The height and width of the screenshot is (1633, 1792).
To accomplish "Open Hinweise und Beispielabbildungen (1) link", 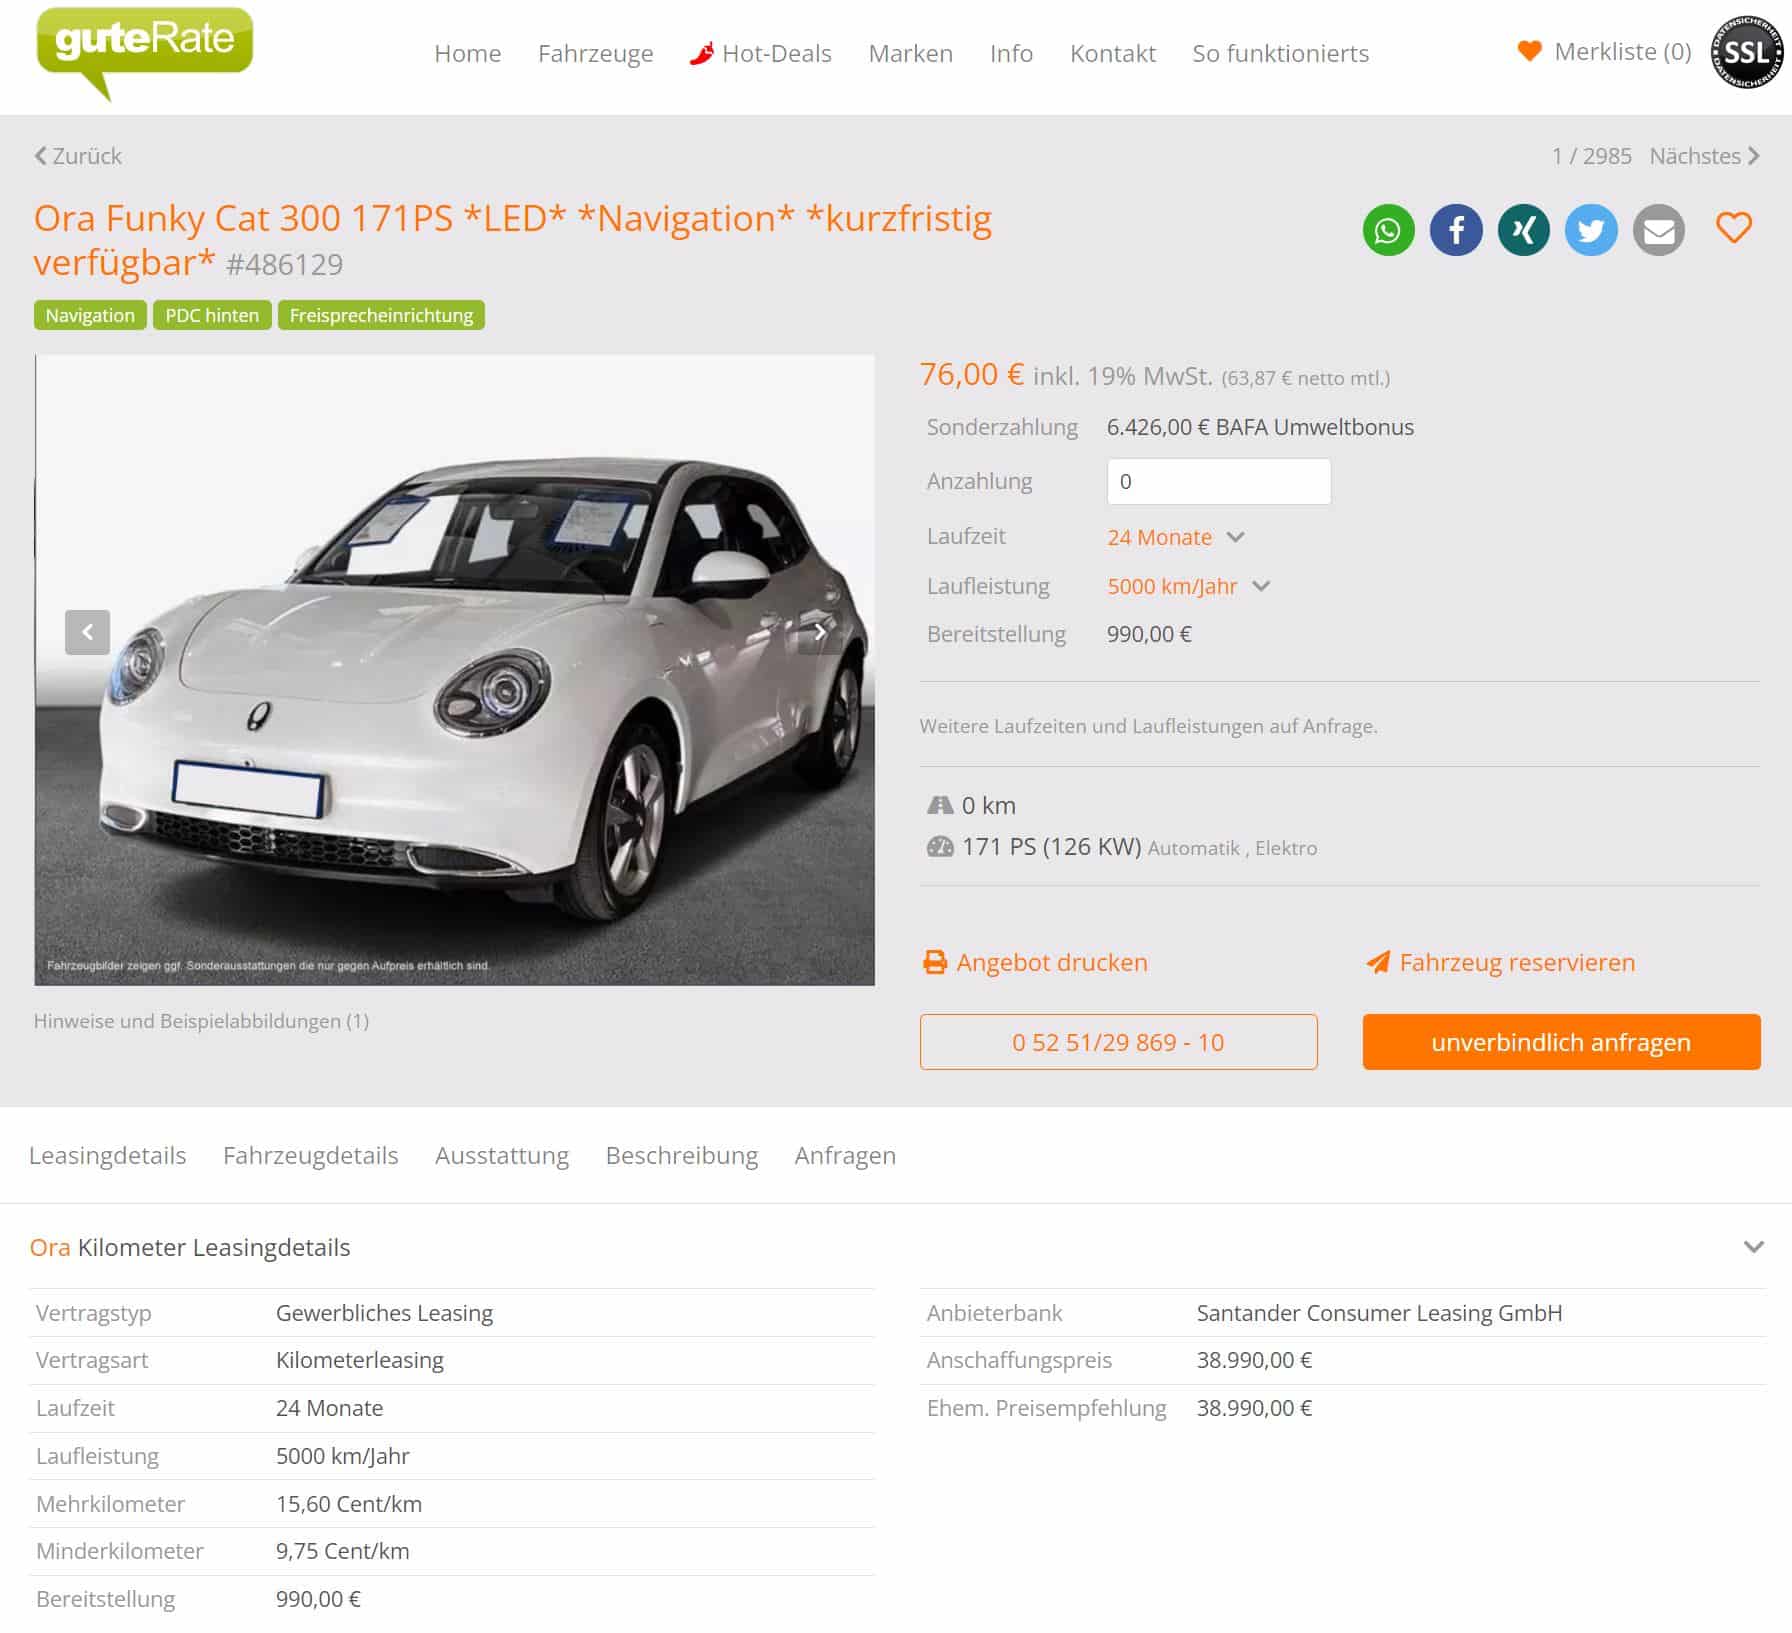I will pyautogui.click(x=201, y=1021).
